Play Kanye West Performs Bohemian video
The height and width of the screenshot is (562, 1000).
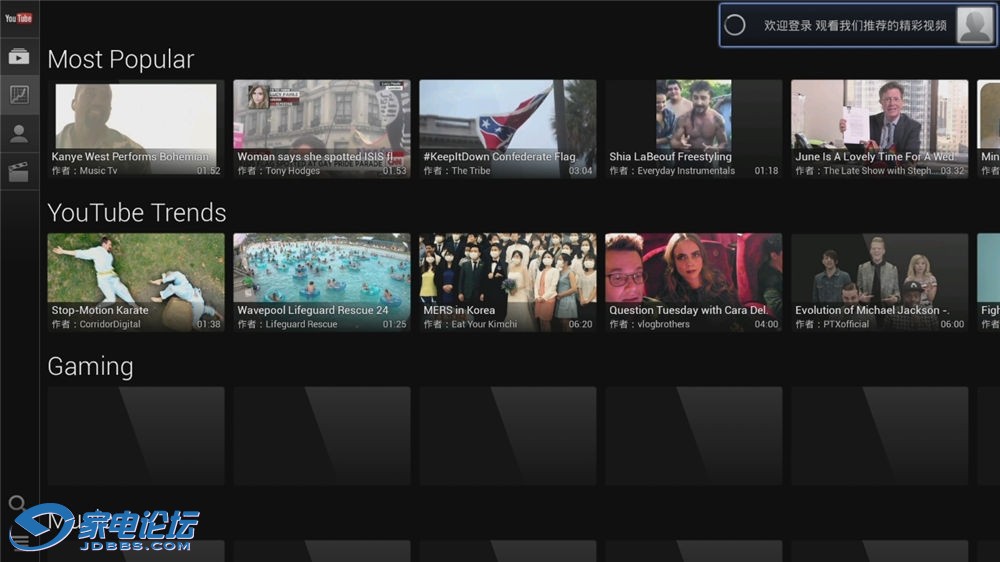[136, 129]
